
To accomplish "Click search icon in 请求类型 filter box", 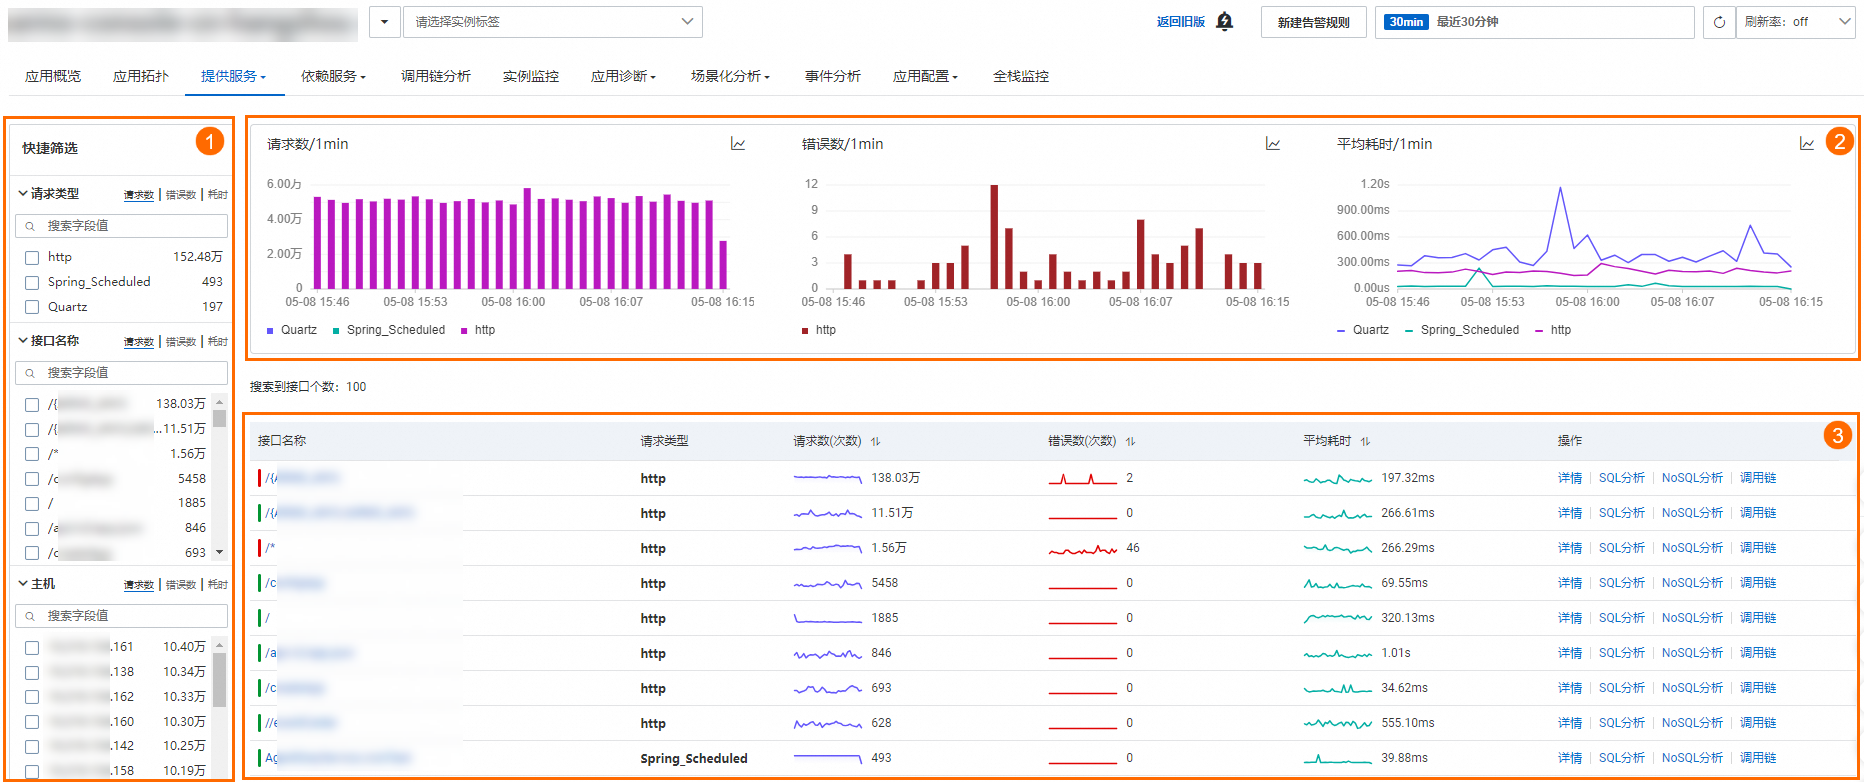I will (x=30, y=226).
